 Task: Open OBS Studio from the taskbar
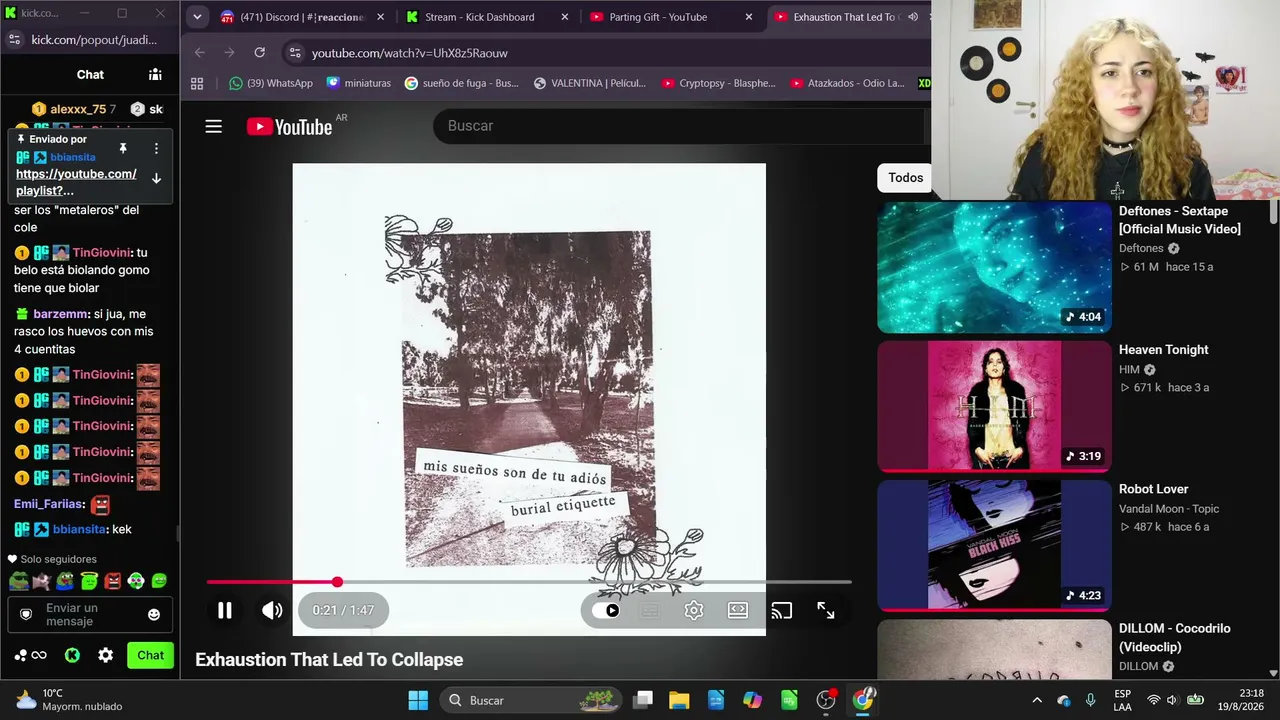tap(826, 700)
